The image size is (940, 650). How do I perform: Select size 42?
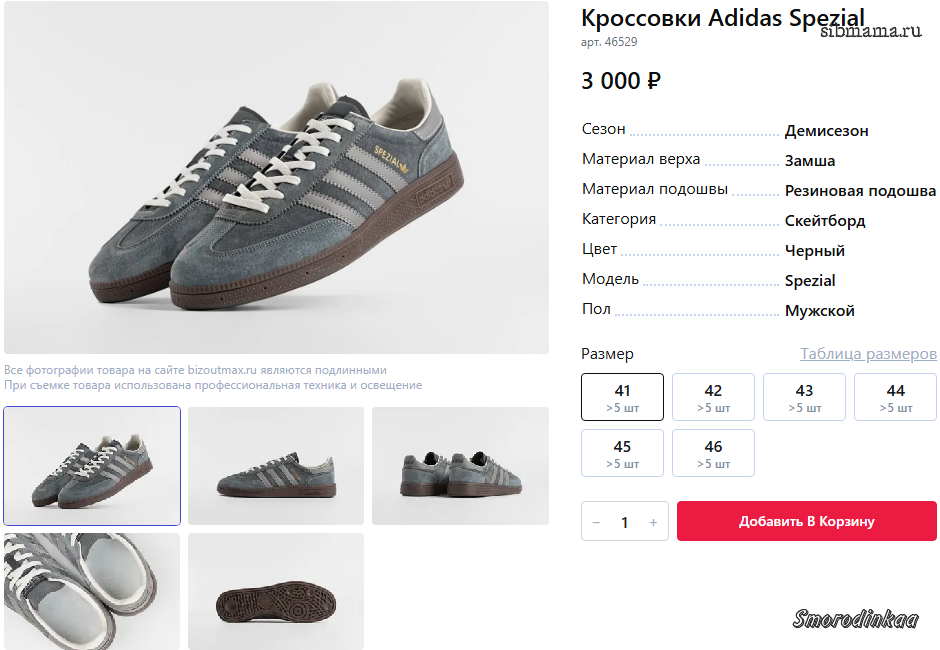pos(713,397)
